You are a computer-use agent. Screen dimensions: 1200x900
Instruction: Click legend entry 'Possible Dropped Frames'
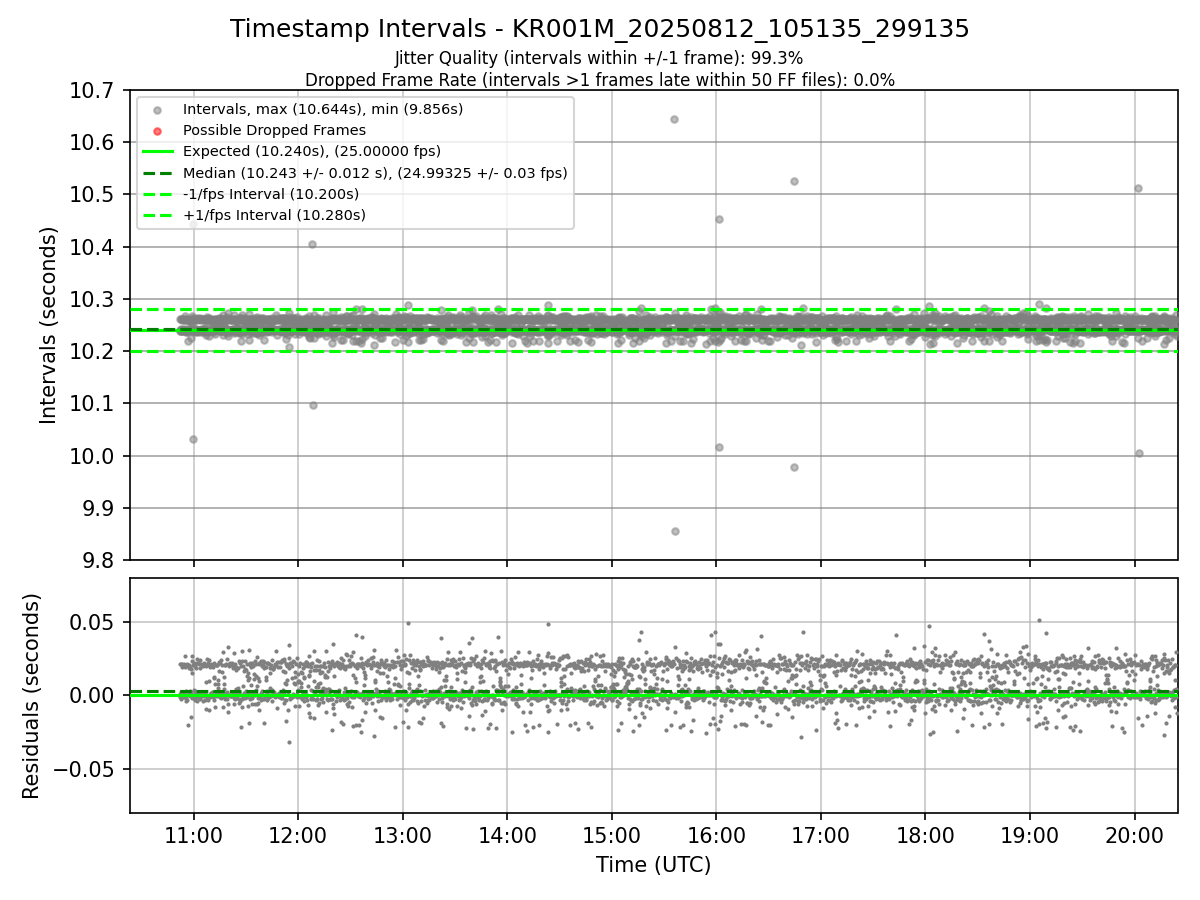click(x=274, y=130)
